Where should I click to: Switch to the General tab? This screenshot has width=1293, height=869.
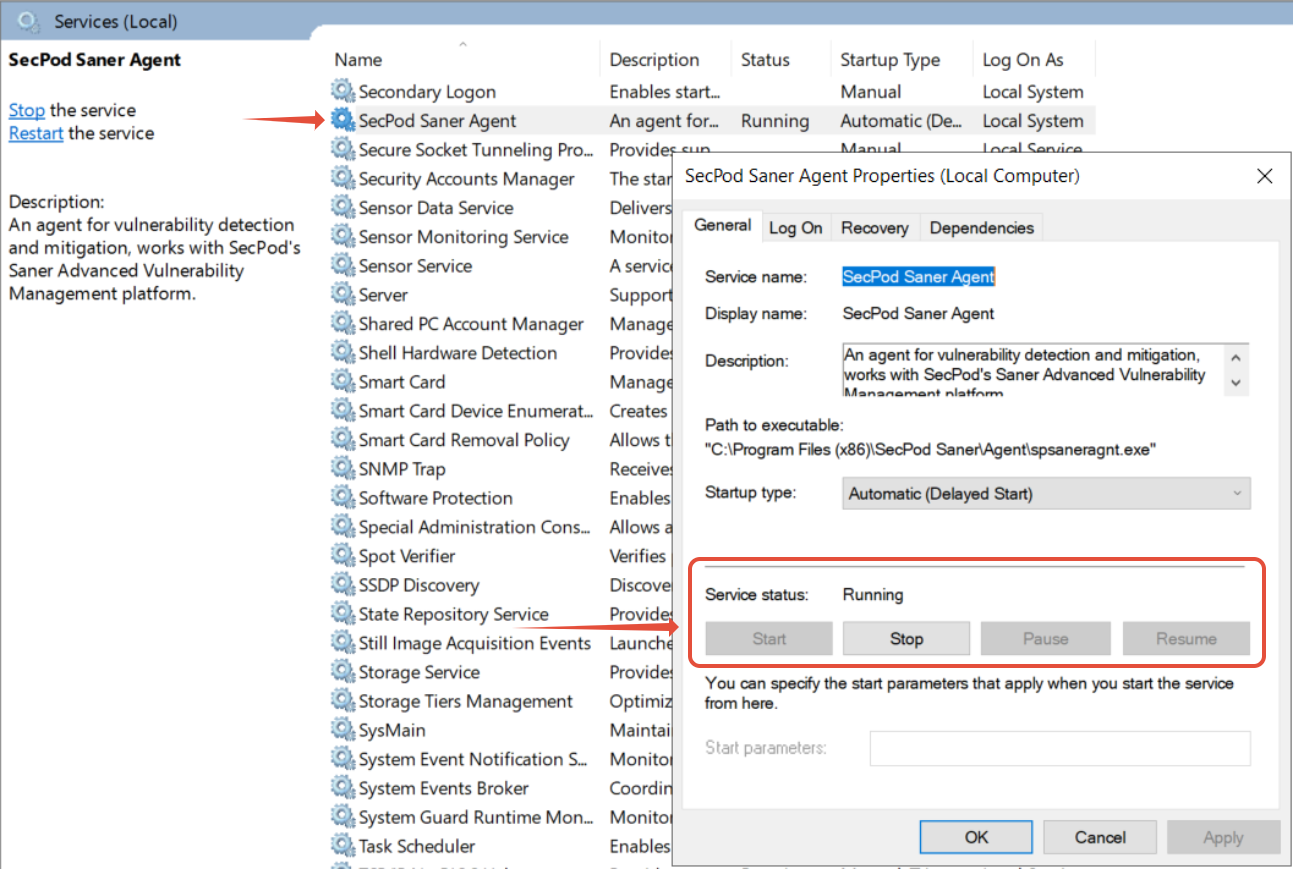pyautogui.click(x=723, y=226)
